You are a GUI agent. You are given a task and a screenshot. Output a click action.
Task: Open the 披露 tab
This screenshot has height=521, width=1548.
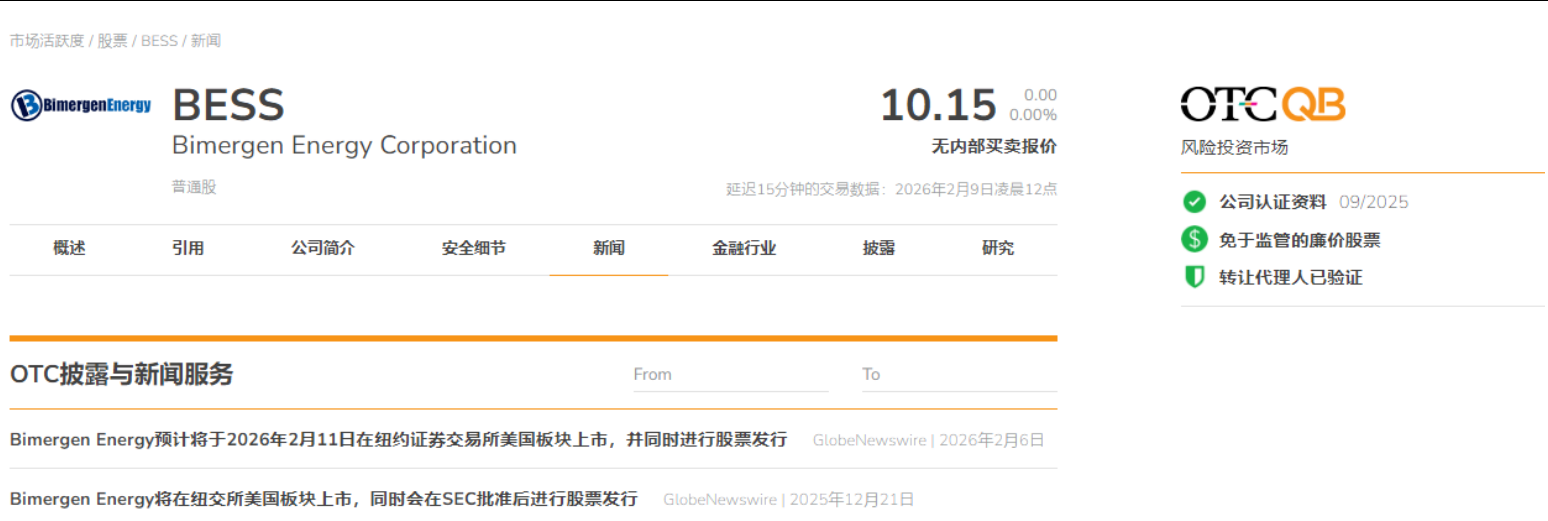(879, 249)
